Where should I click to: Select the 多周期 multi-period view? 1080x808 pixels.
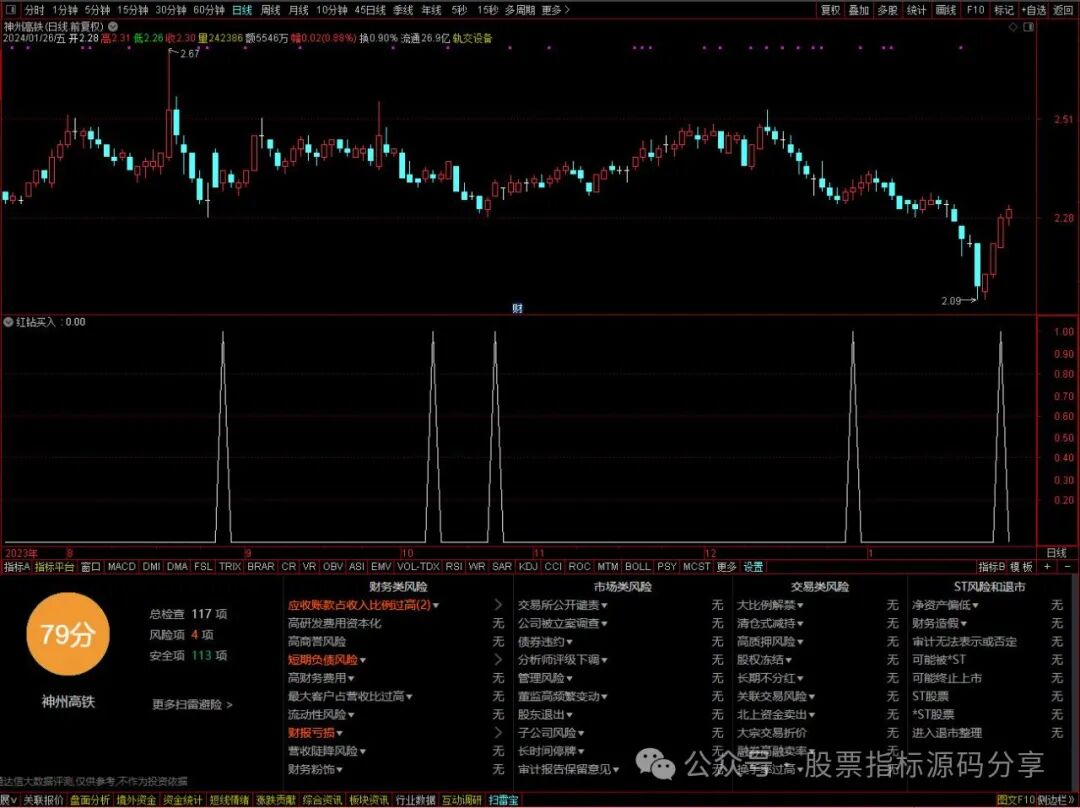point(519,10)
